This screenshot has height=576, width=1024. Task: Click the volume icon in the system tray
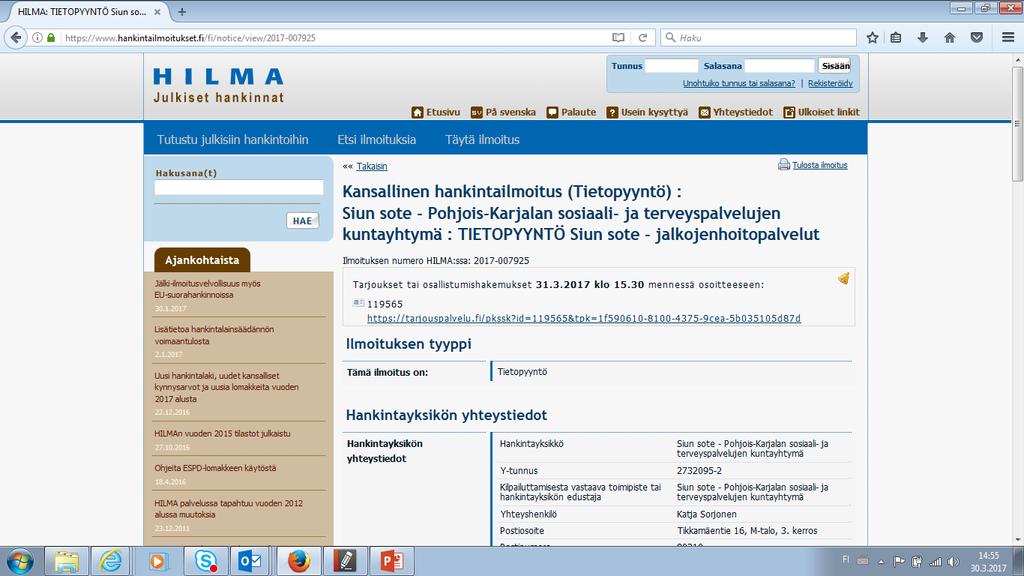click(953, 562)
